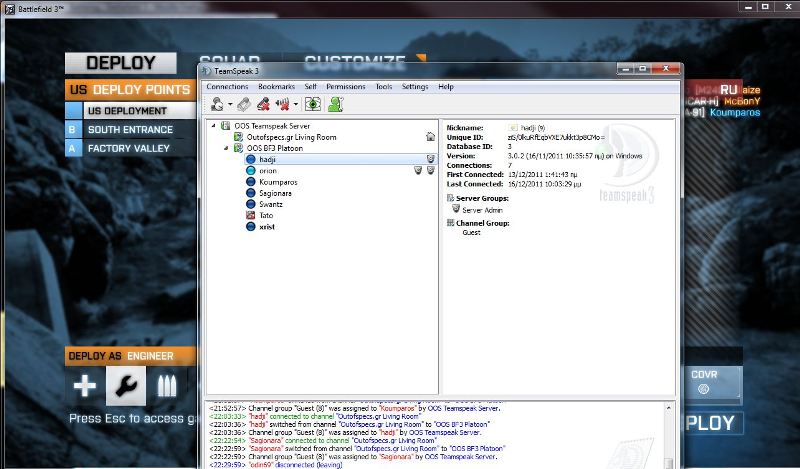The width and height of the screenshot is (800, 469).
Task: Select user Tato in channel tree
Action: tap(266, 215)
